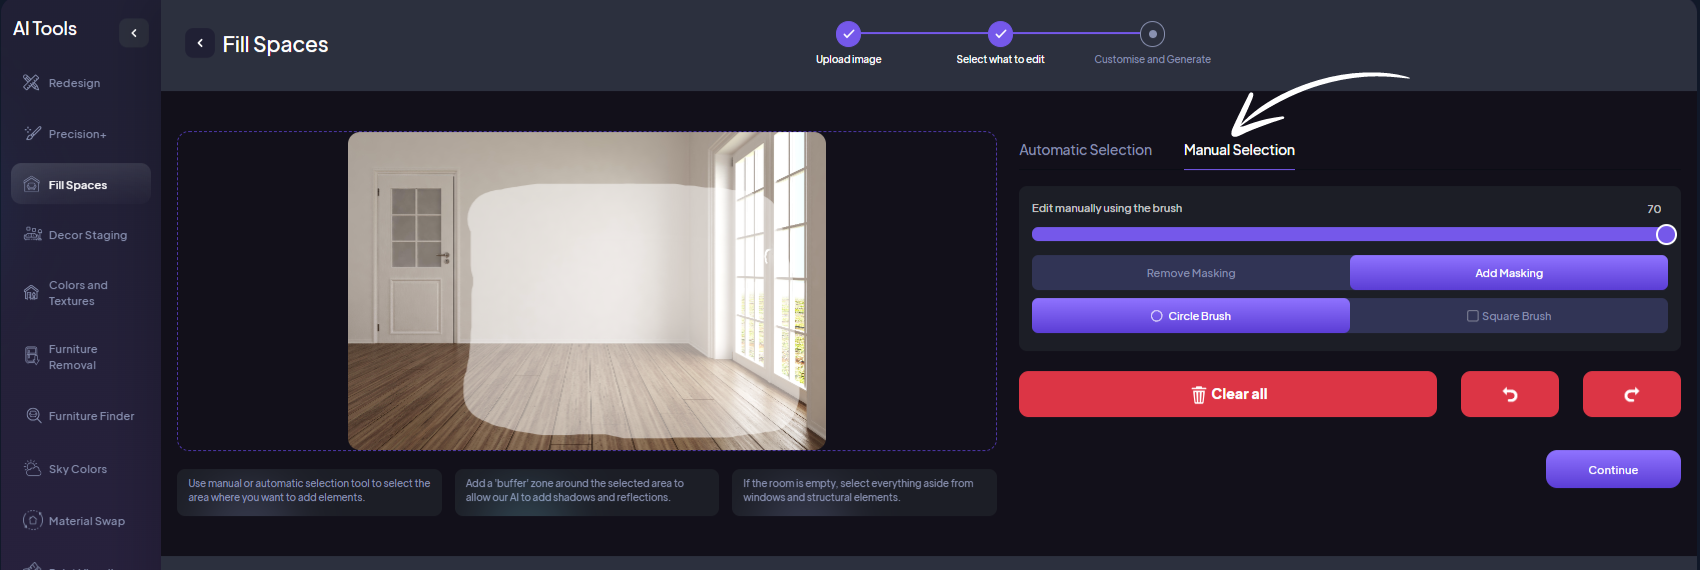The width and height of the screenshot is (1700, 572).
Task: Choose the Square Brush option
Action: pos(1508,316)
